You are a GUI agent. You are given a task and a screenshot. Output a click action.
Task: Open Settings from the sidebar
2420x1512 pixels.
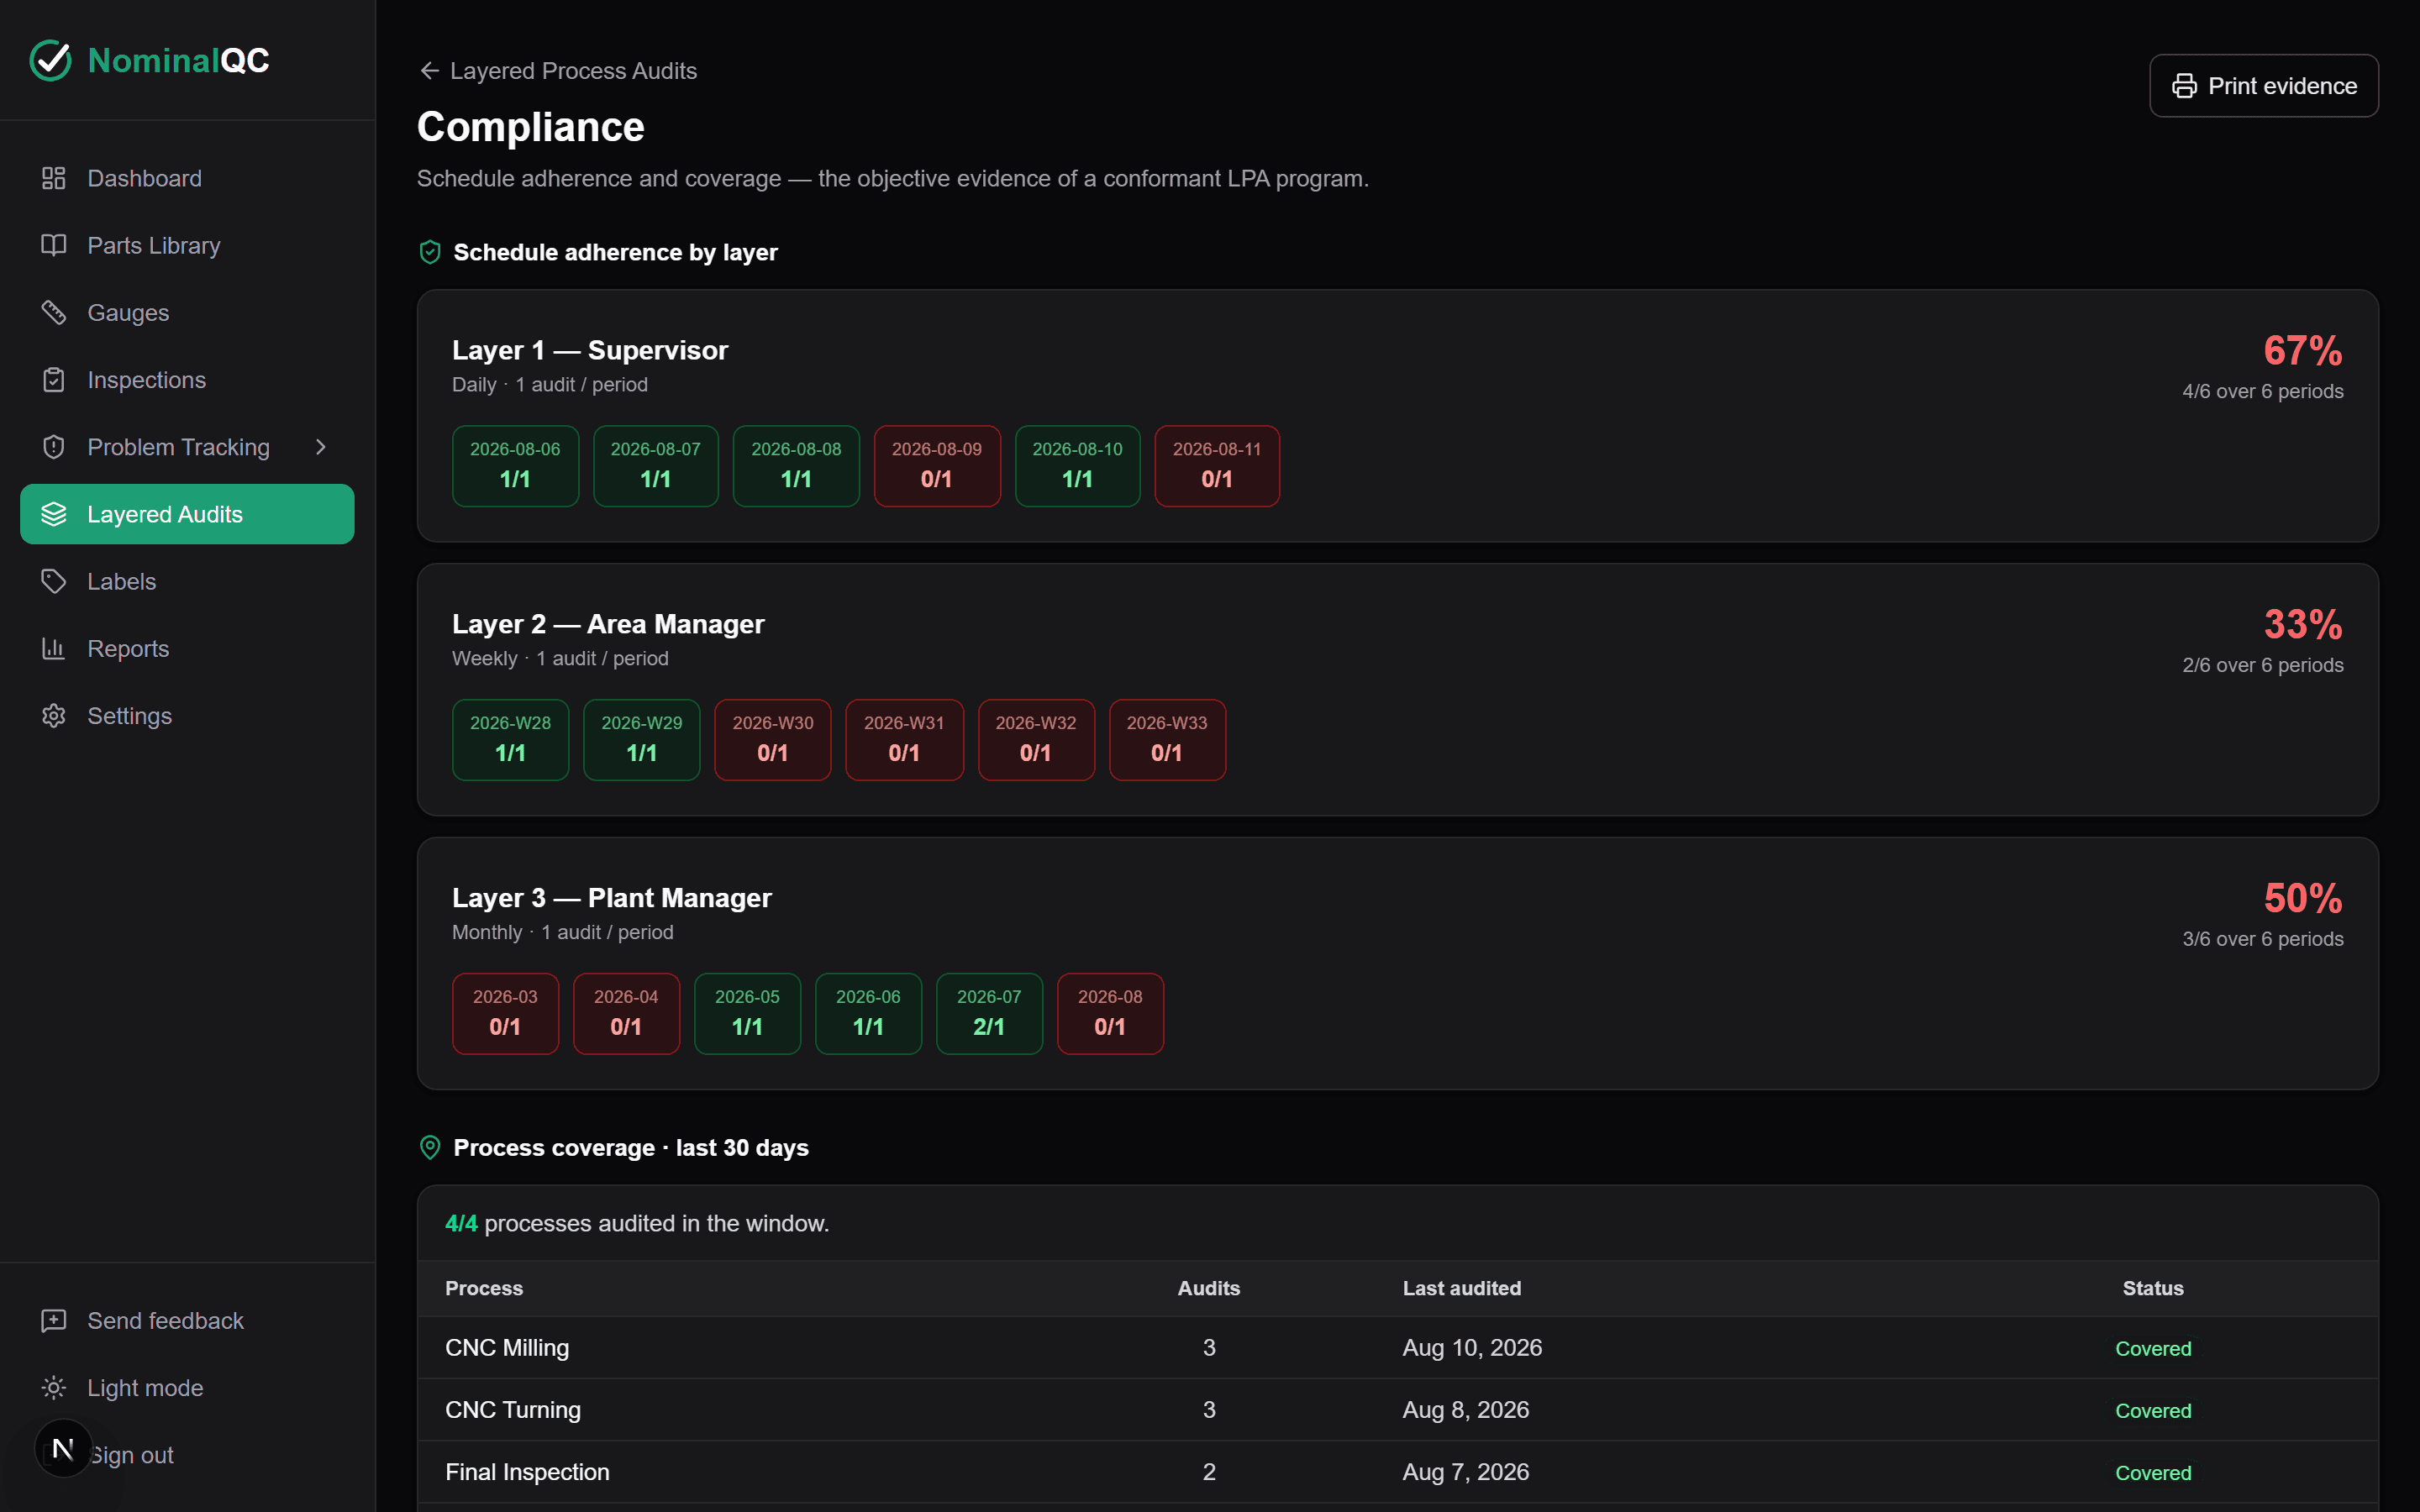click(x=187, y=716)
